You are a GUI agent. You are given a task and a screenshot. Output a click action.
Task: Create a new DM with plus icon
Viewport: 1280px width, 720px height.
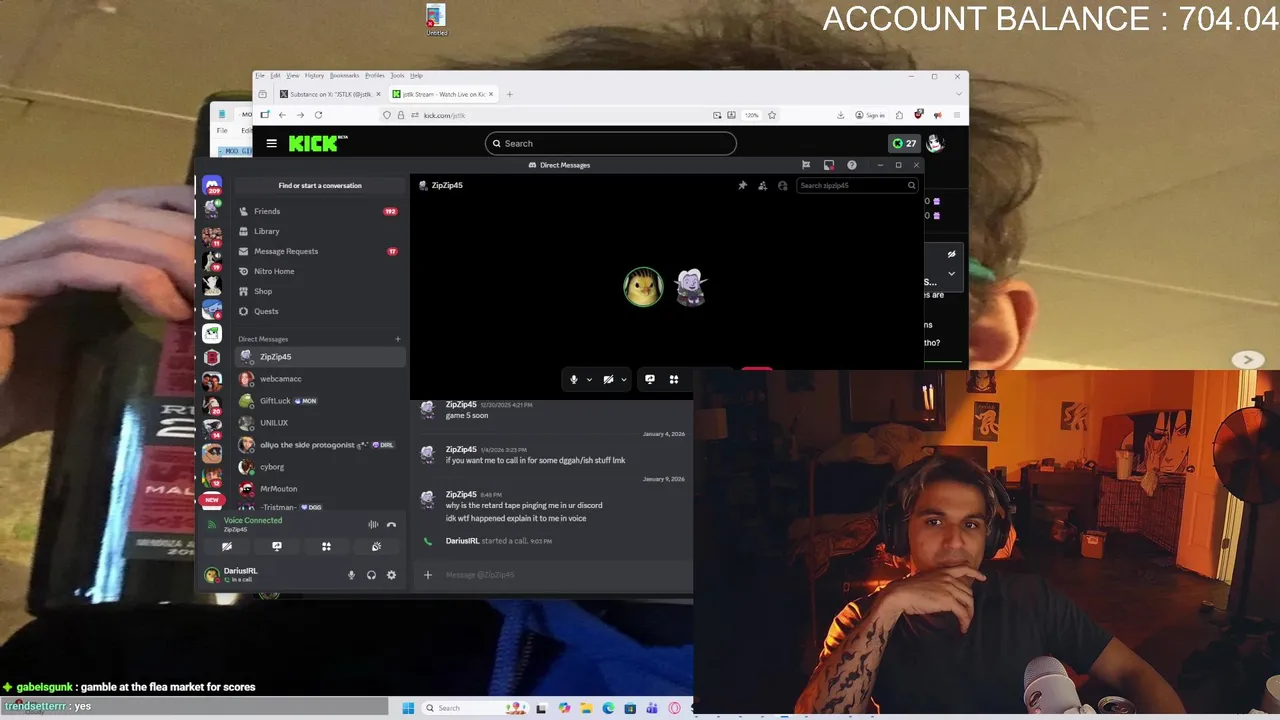tap(397, 339)
